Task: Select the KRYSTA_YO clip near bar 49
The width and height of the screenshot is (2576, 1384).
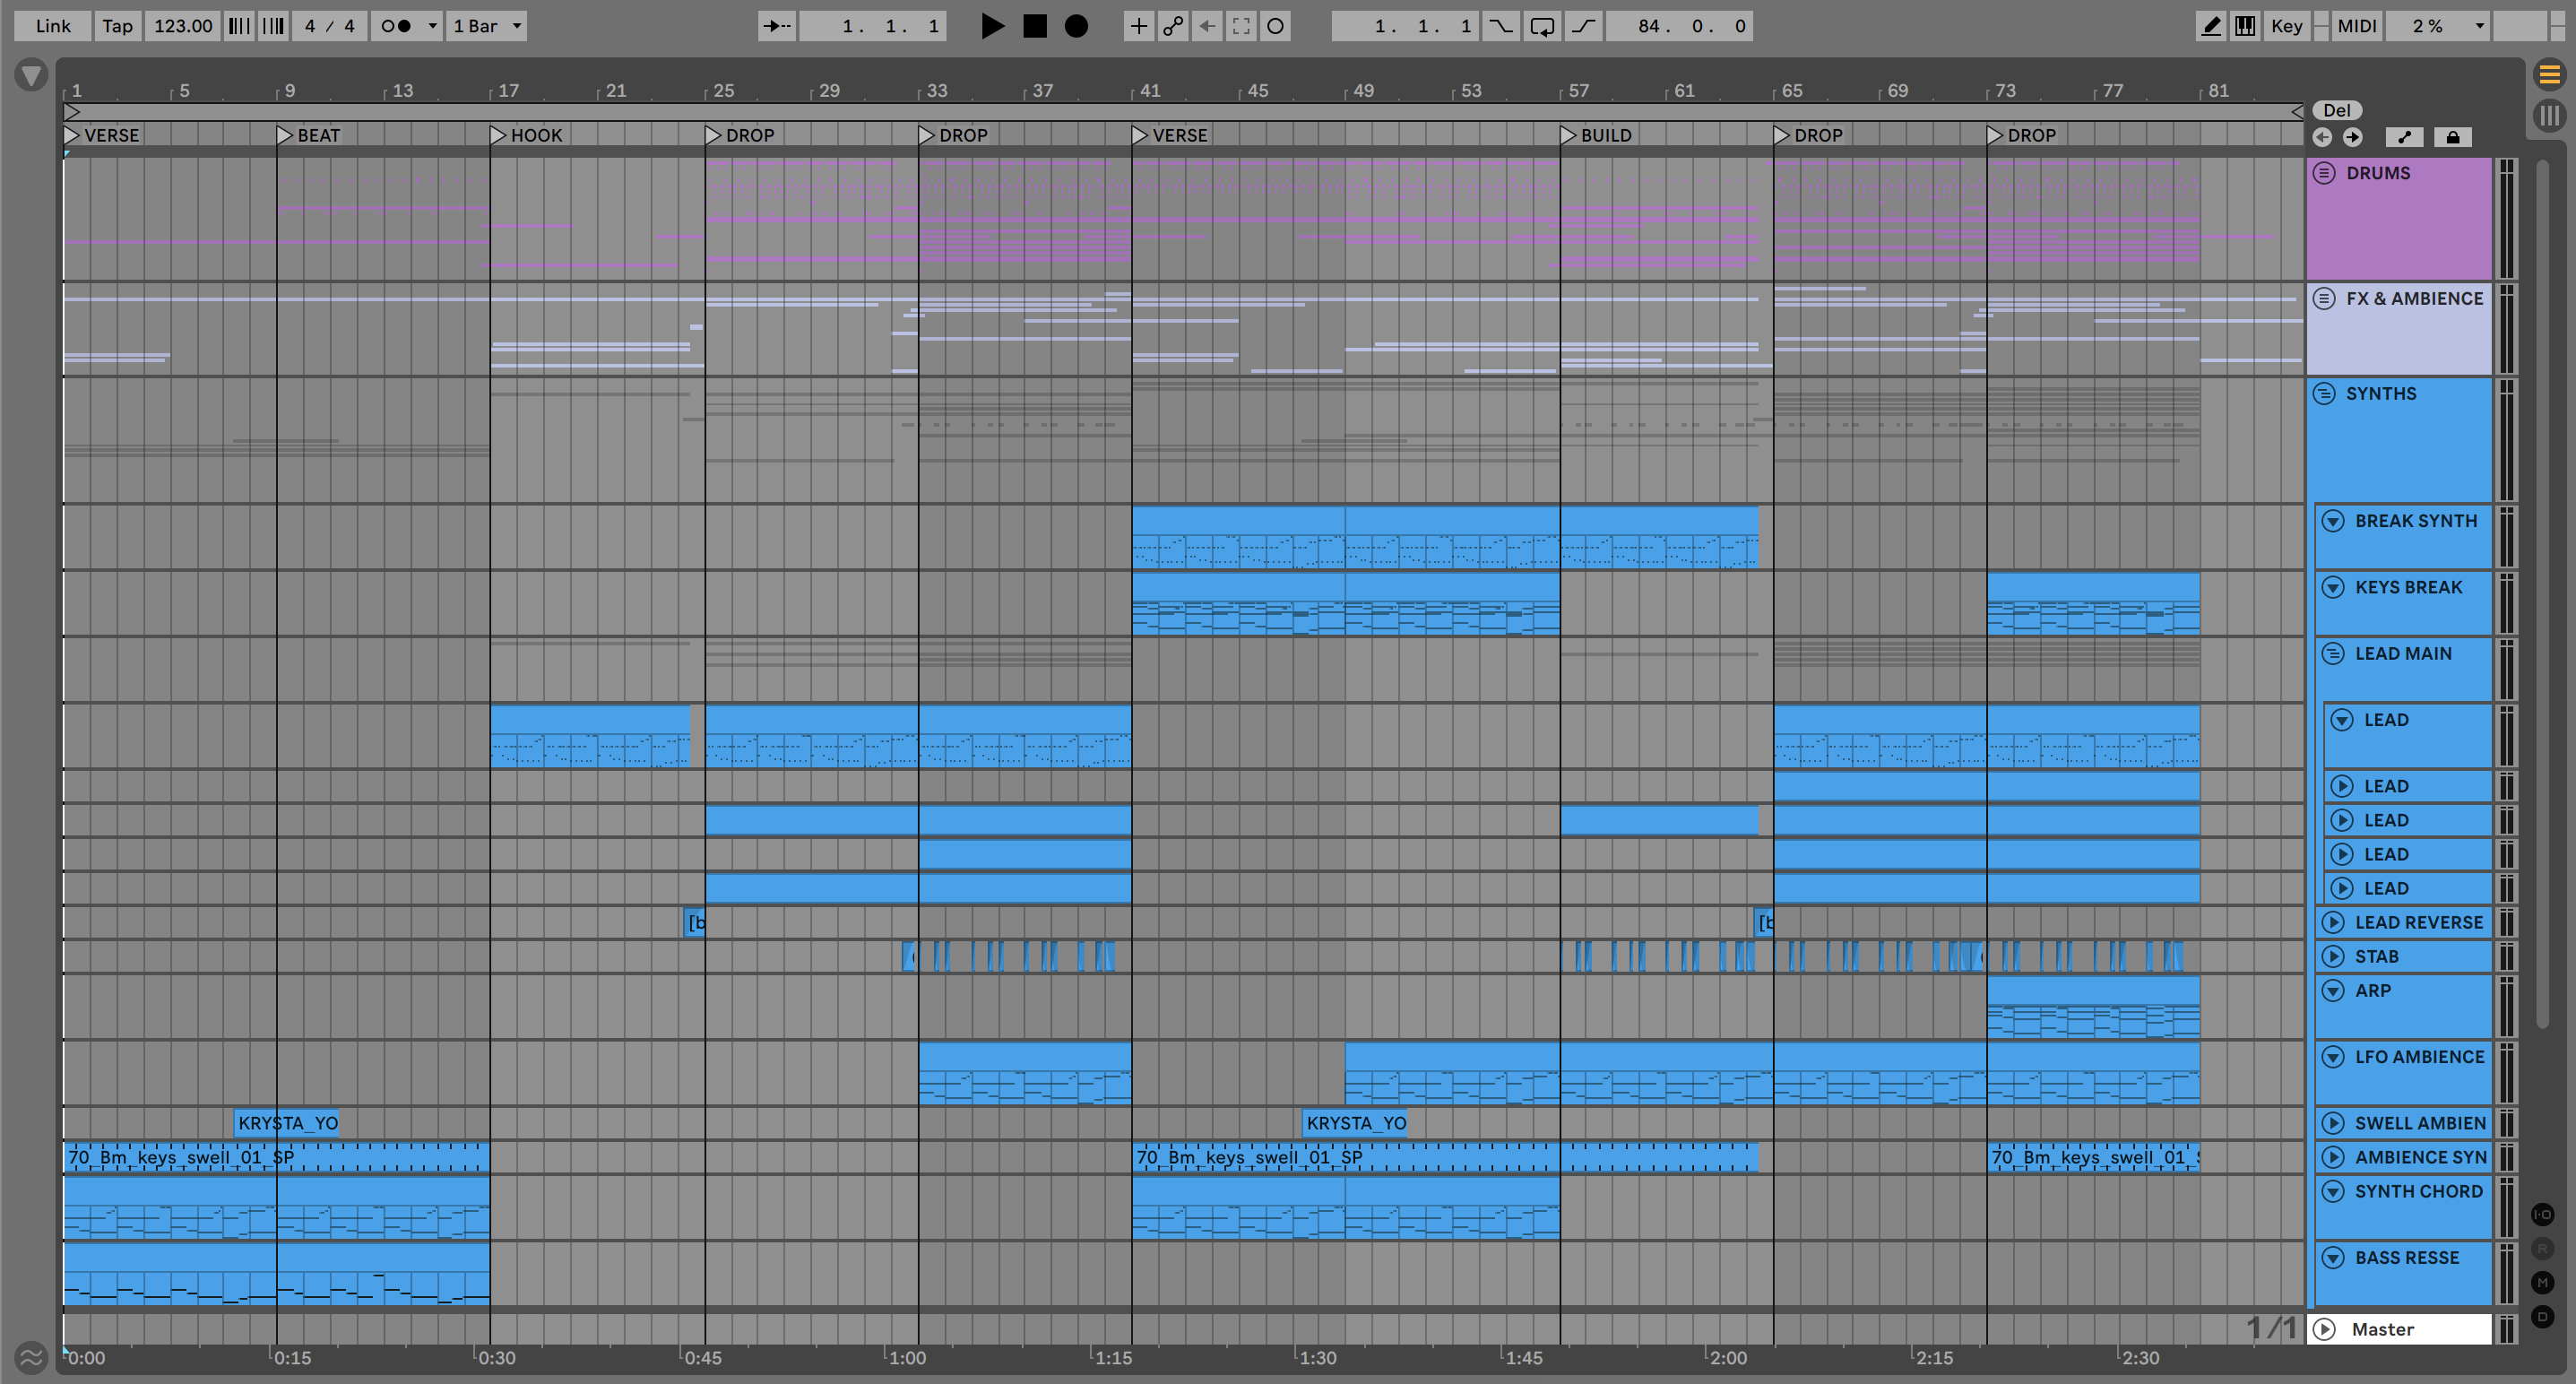Action: (x=1355, y=1123)
